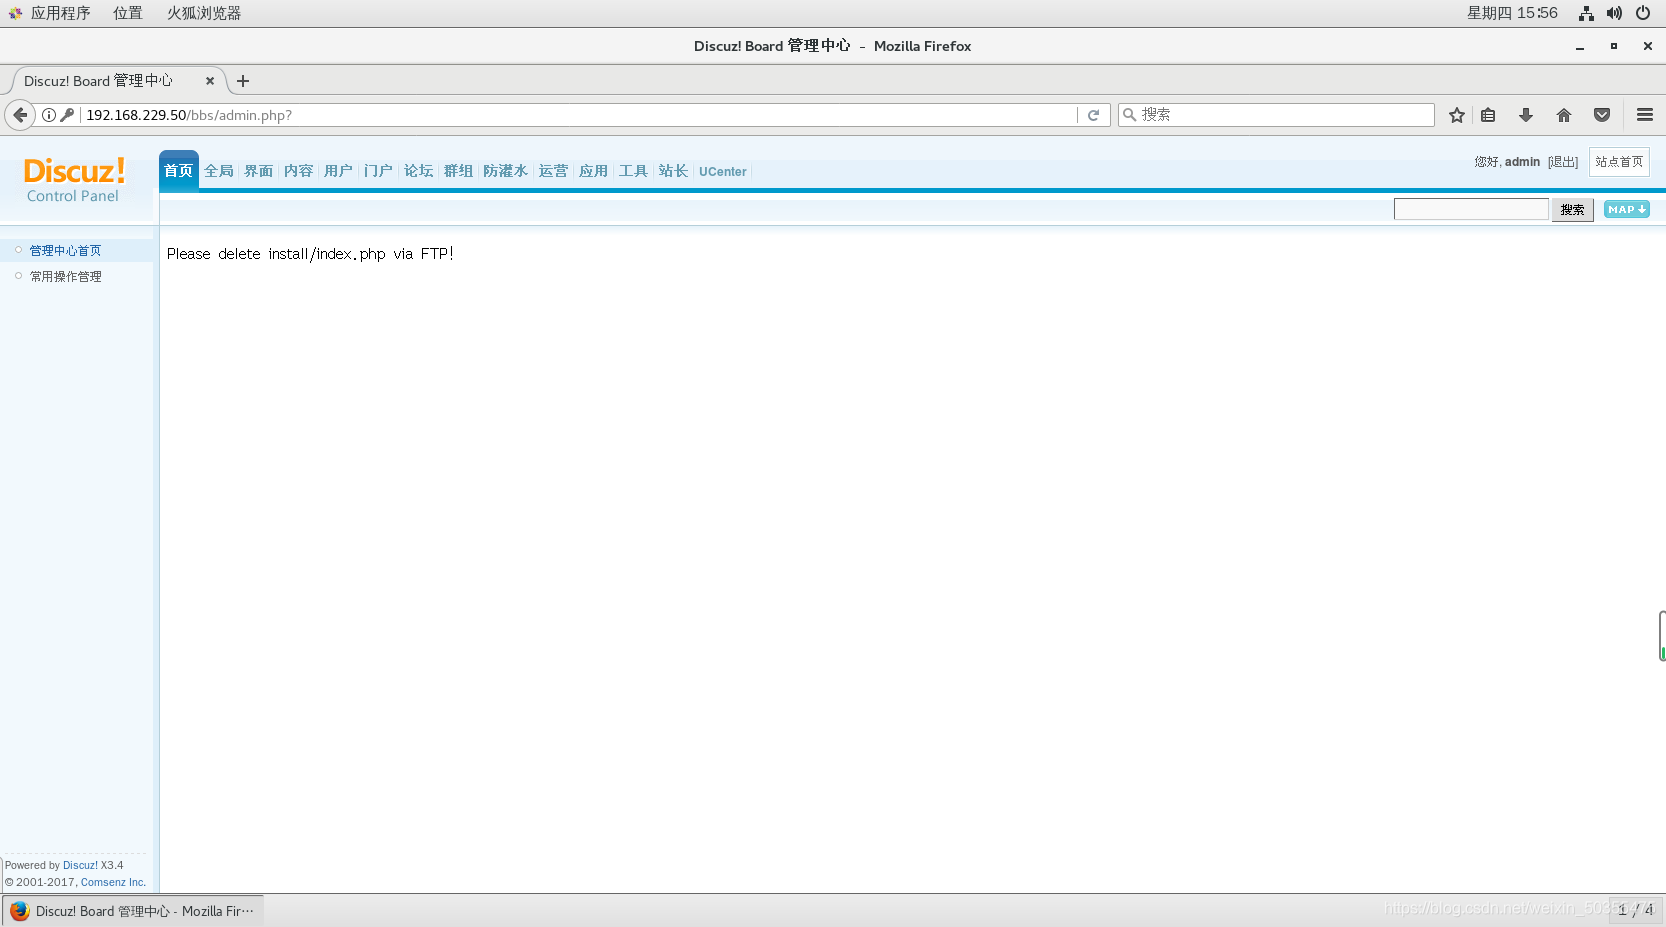
Task: Click the clock showing 星期四 15:56
Action: click(1512, 13)
